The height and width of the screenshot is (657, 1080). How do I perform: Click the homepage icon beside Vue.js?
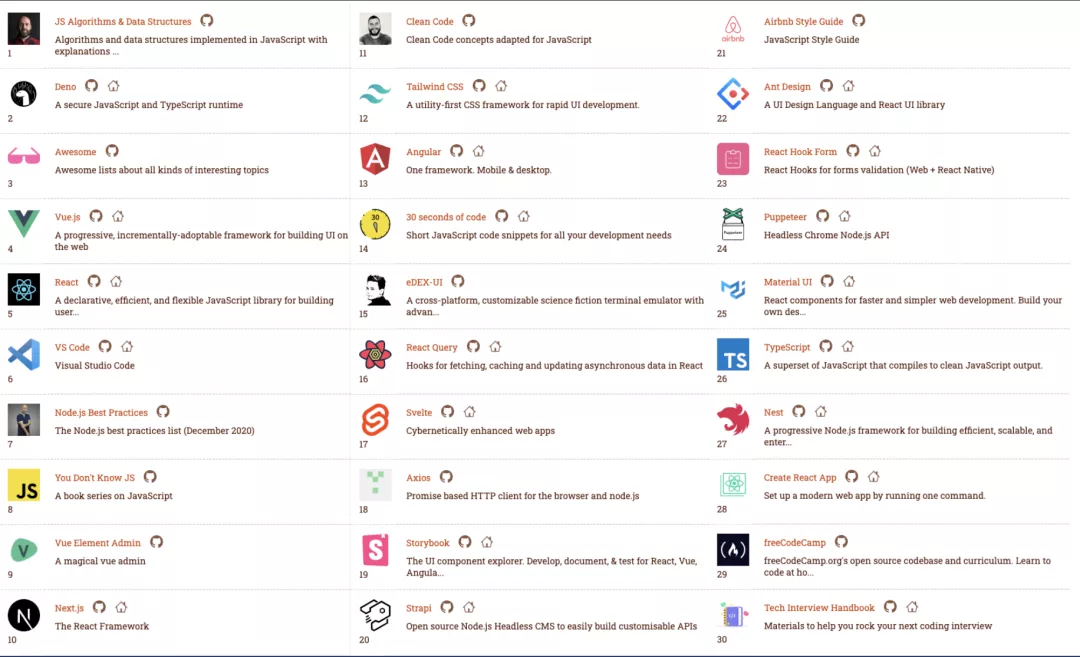coord(118,216)
